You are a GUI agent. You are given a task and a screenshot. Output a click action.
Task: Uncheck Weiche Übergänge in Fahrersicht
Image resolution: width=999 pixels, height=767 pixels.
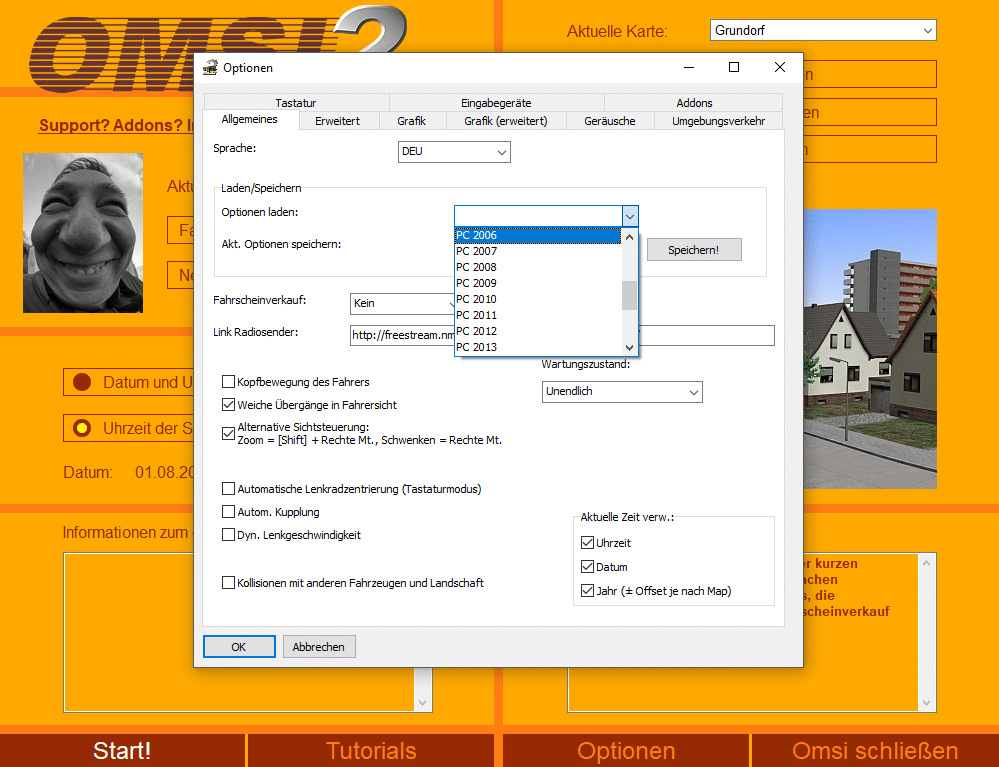click(x=229, y=405)
